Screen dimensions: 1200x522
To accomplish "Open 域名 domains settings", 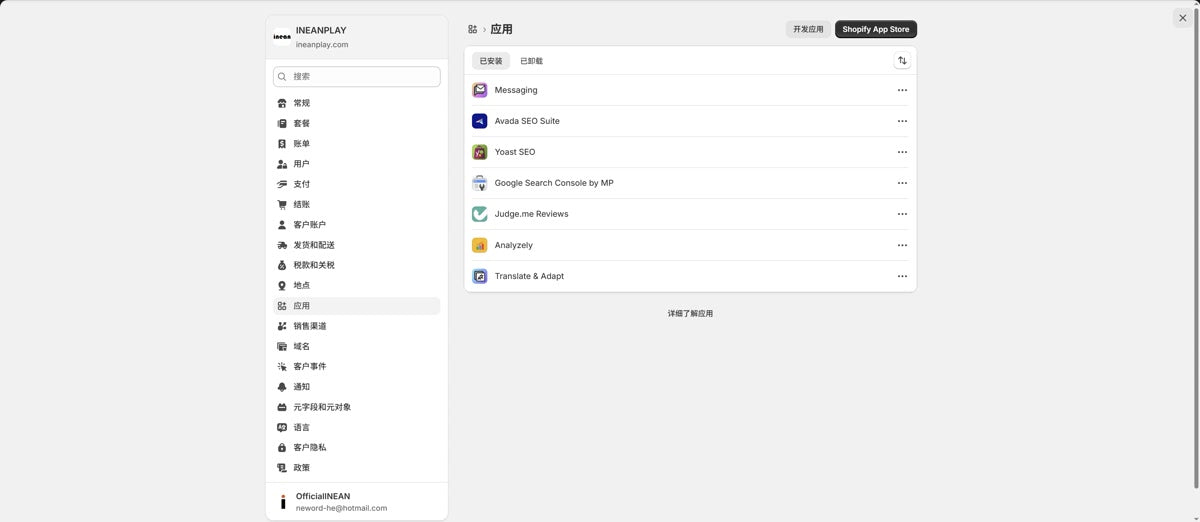I will click(357, 346).
